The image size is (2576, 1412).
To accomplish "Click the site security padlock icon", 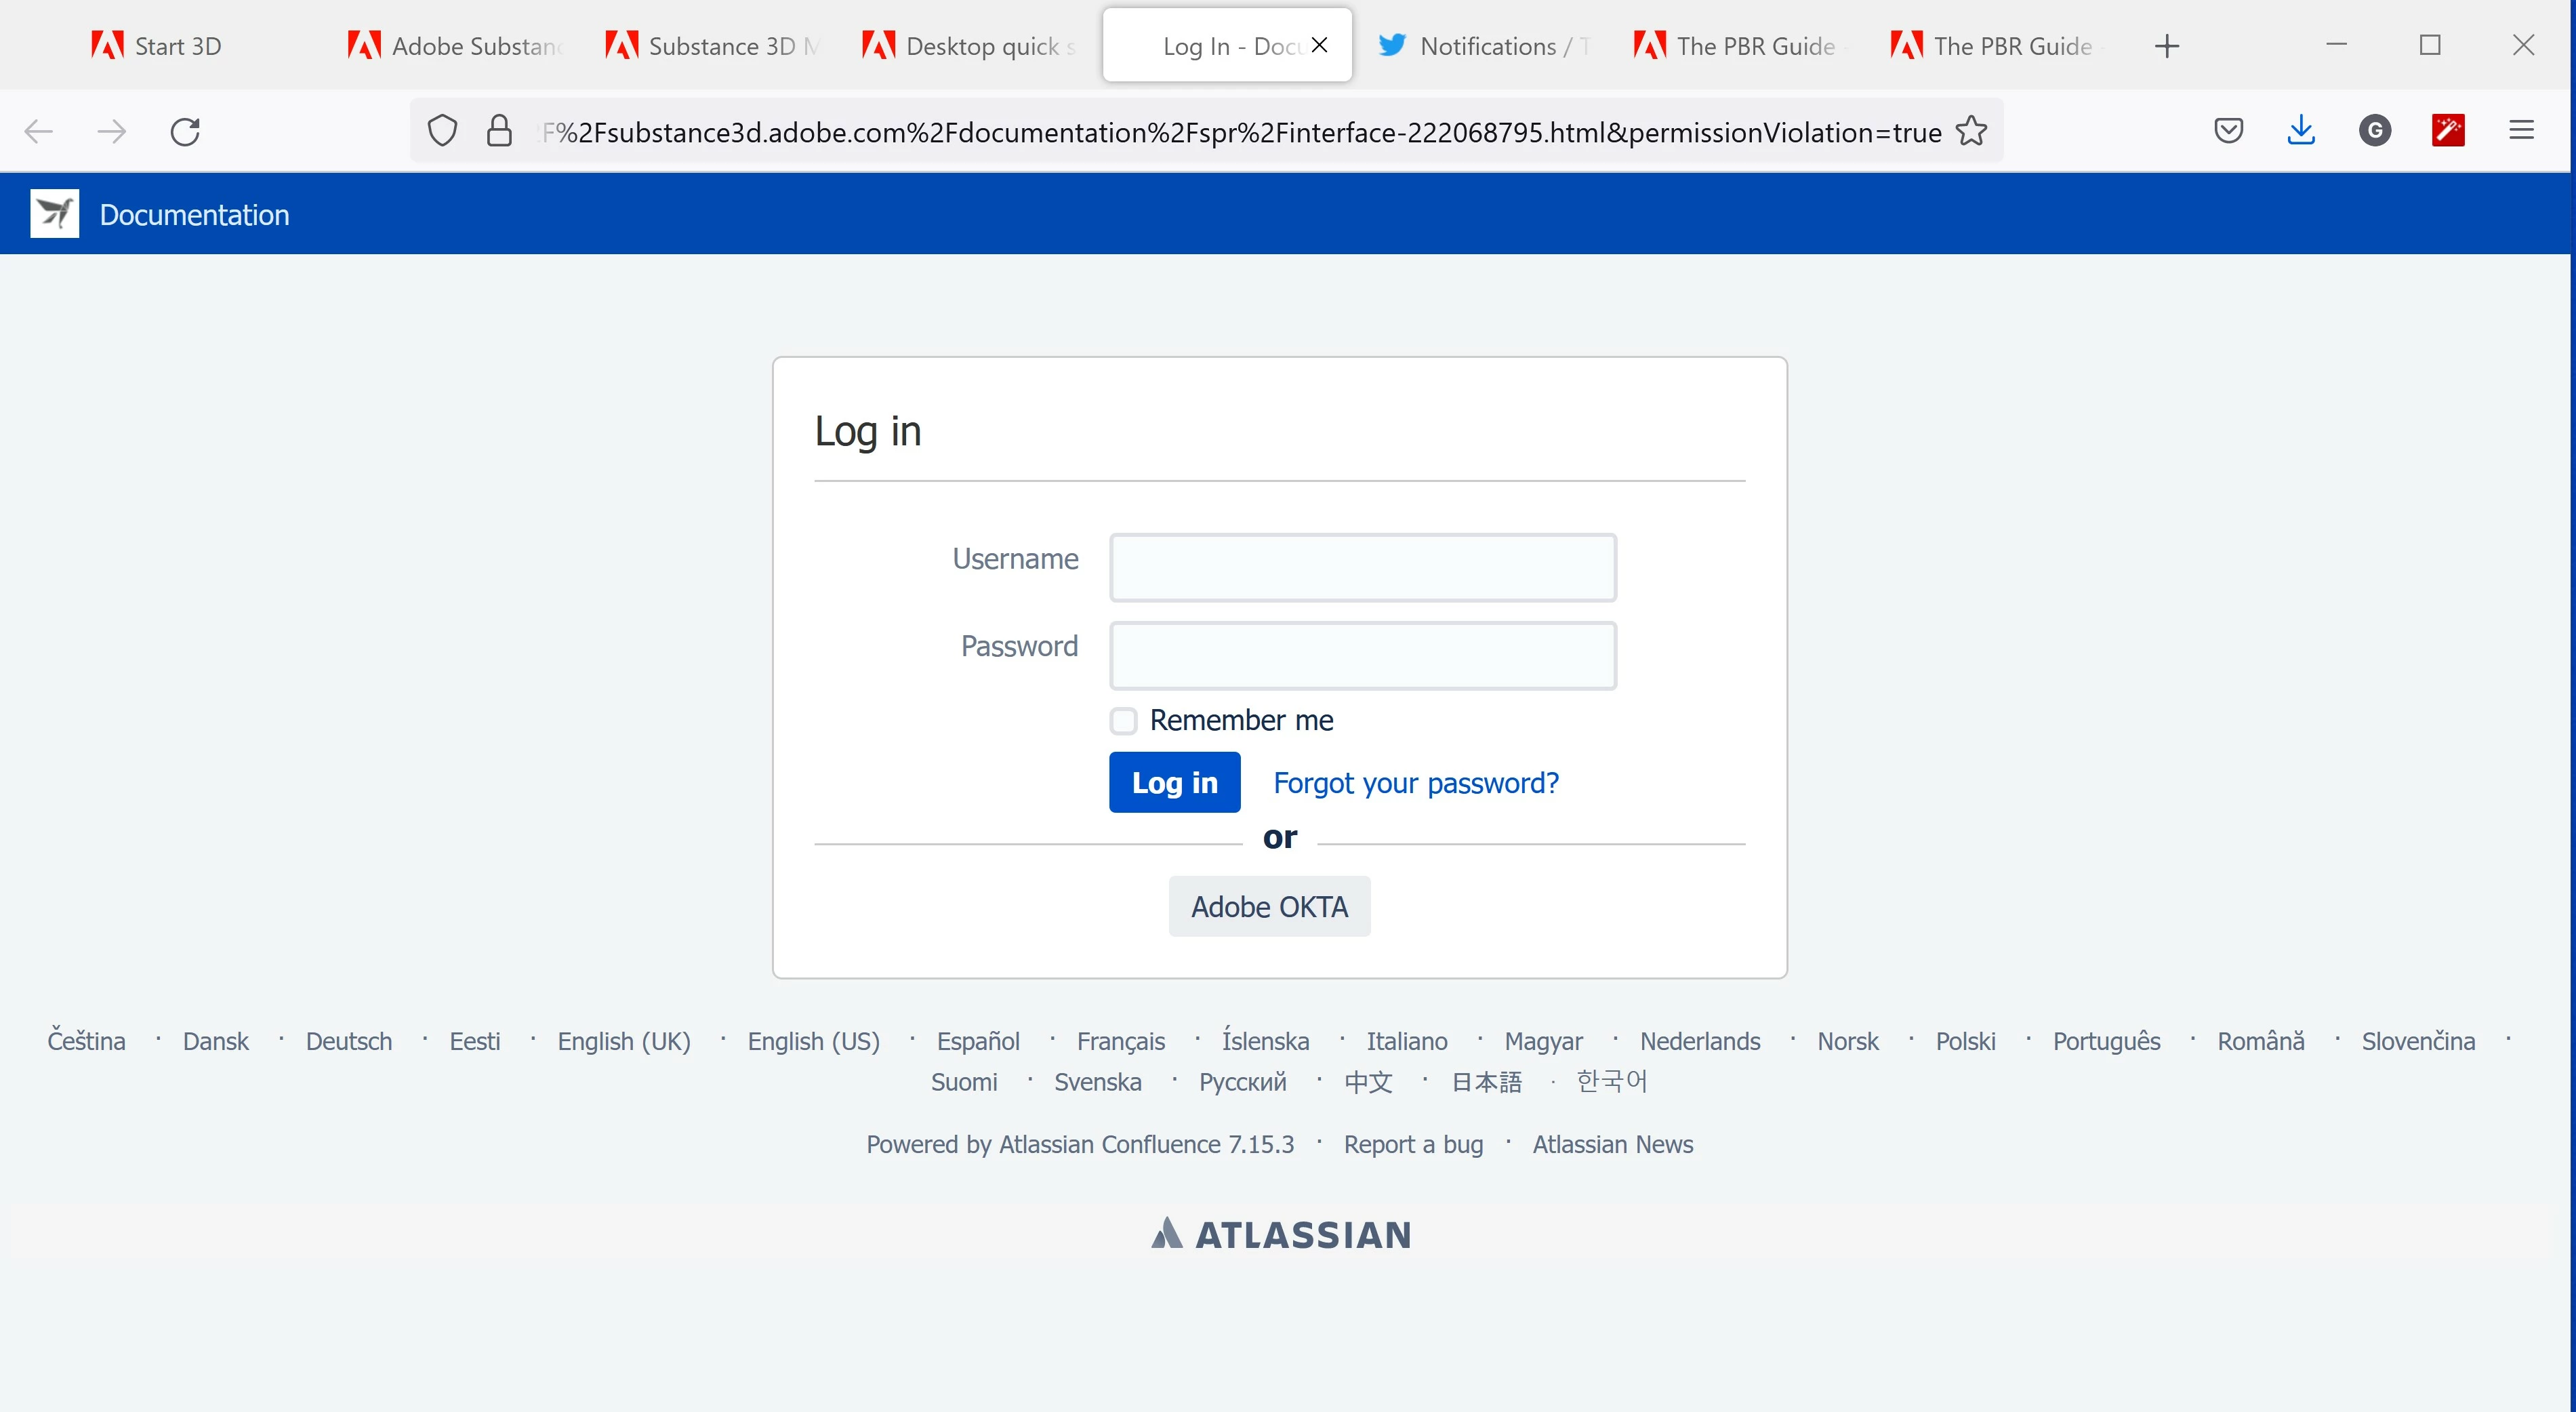I will [499, 131].
